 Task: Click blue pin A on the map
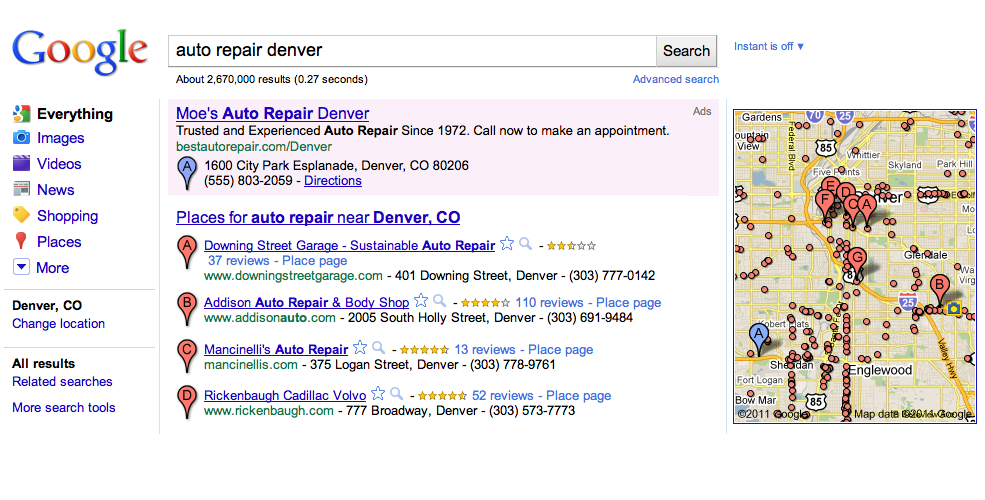coord(759,338)
